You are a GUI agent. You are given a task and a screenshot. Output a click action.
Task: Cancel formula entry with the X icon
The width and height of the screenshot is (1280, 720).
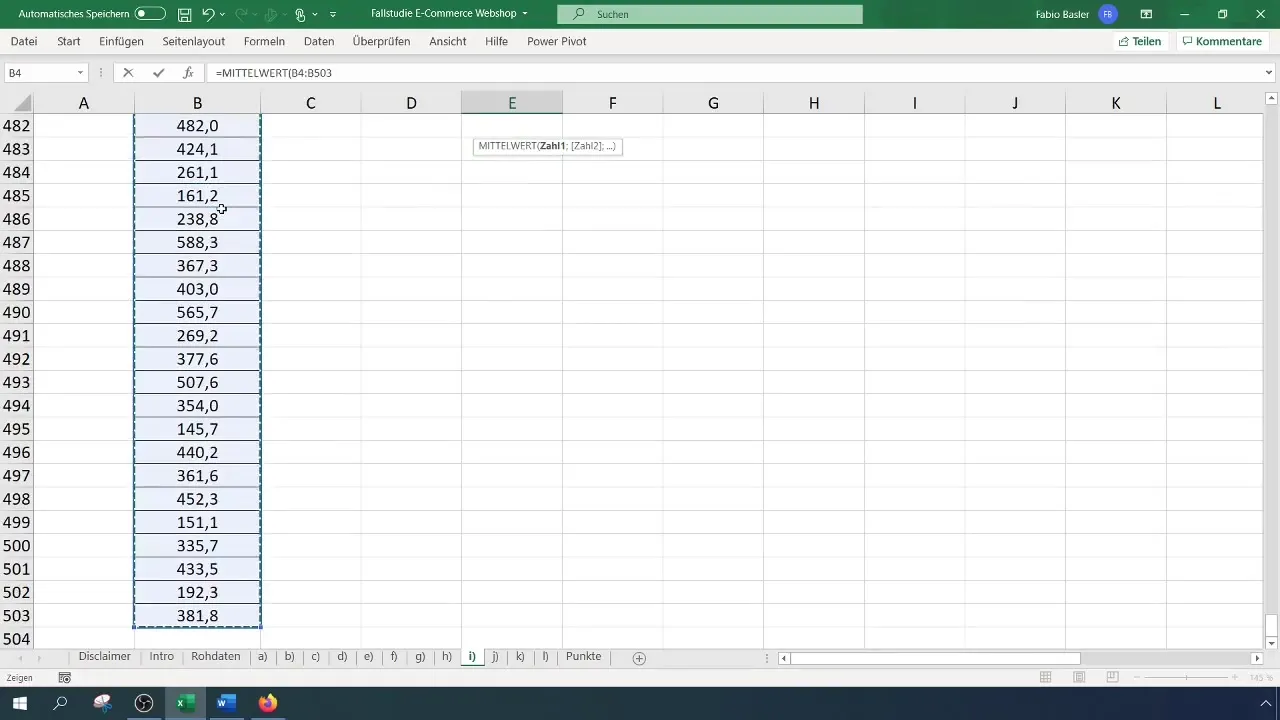[x=128, y=73]
